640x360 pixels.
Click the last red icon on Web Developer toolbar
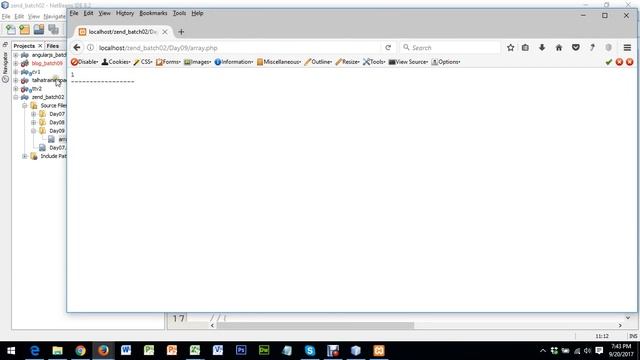click(x=630, y=62)
